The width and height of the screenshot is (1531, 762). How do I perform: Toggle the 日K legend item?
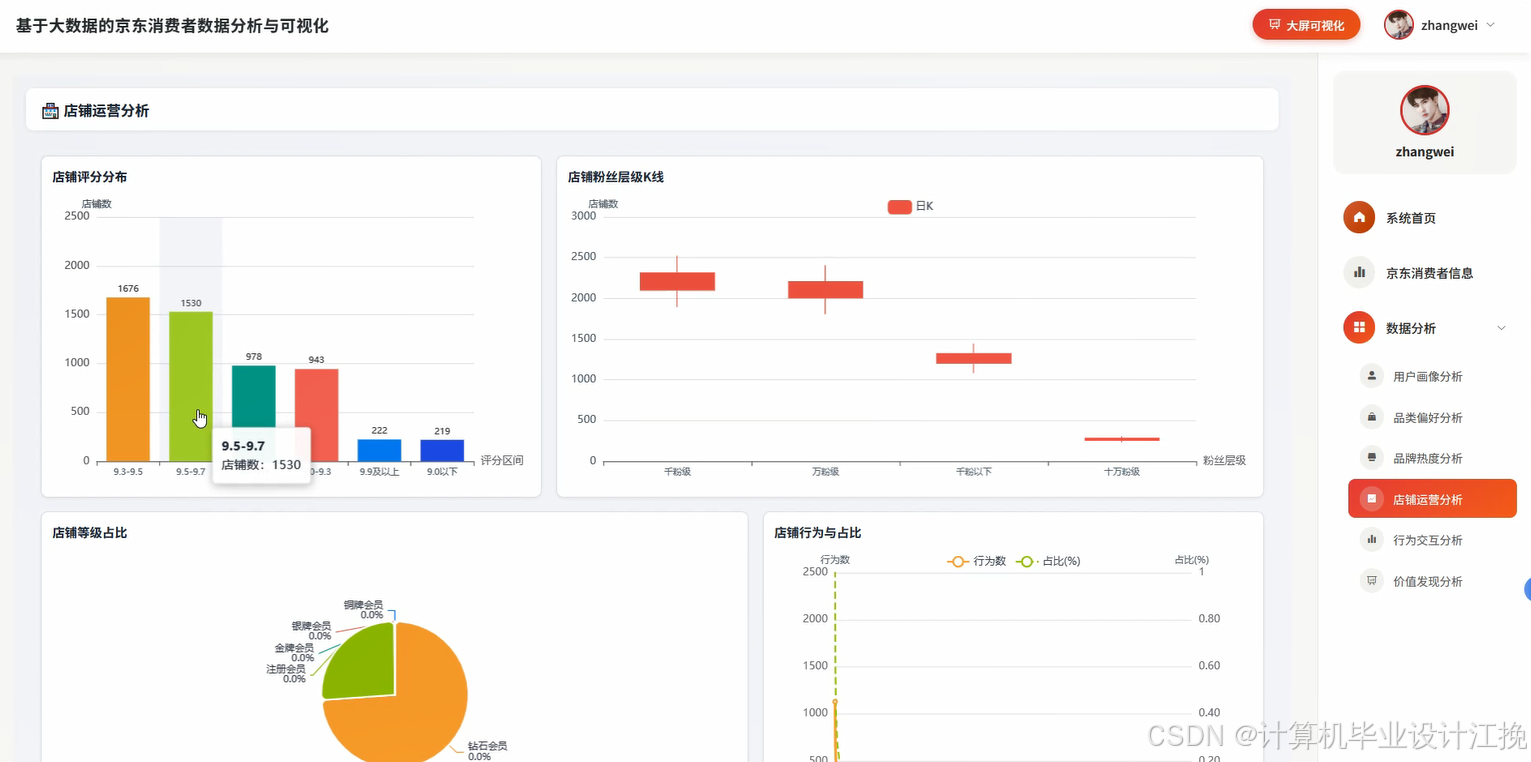[x=910, y=206]
